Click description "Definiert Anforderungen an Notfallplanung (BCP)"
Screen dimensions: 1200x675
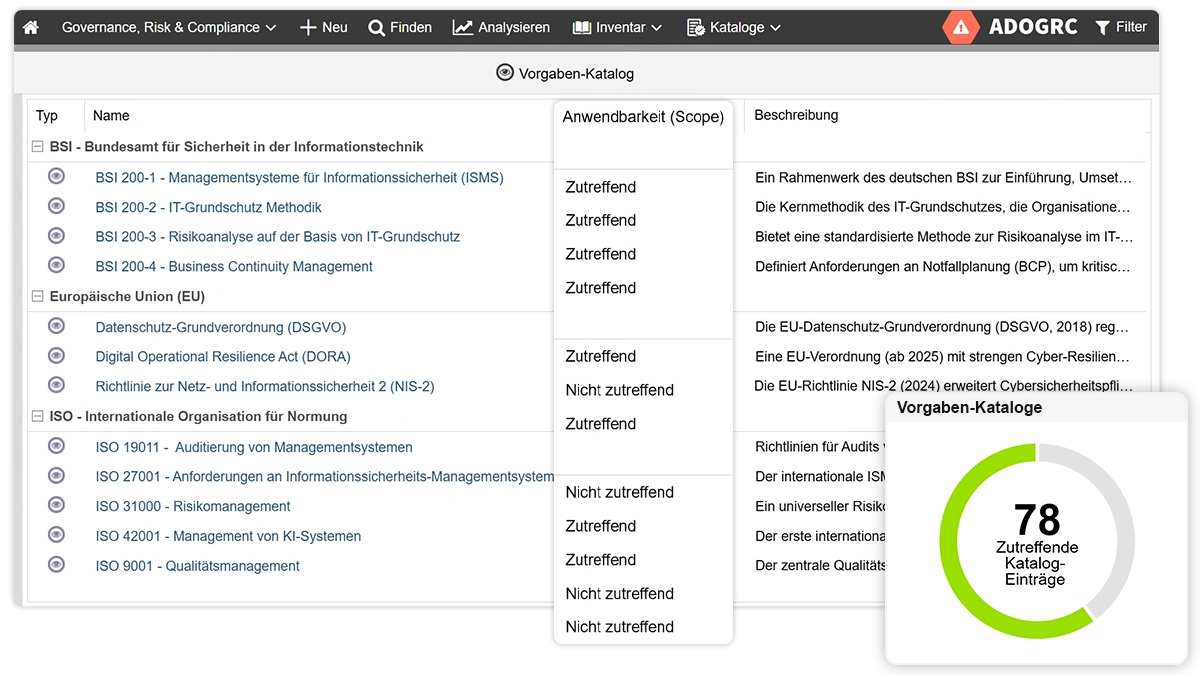(943, 267)
